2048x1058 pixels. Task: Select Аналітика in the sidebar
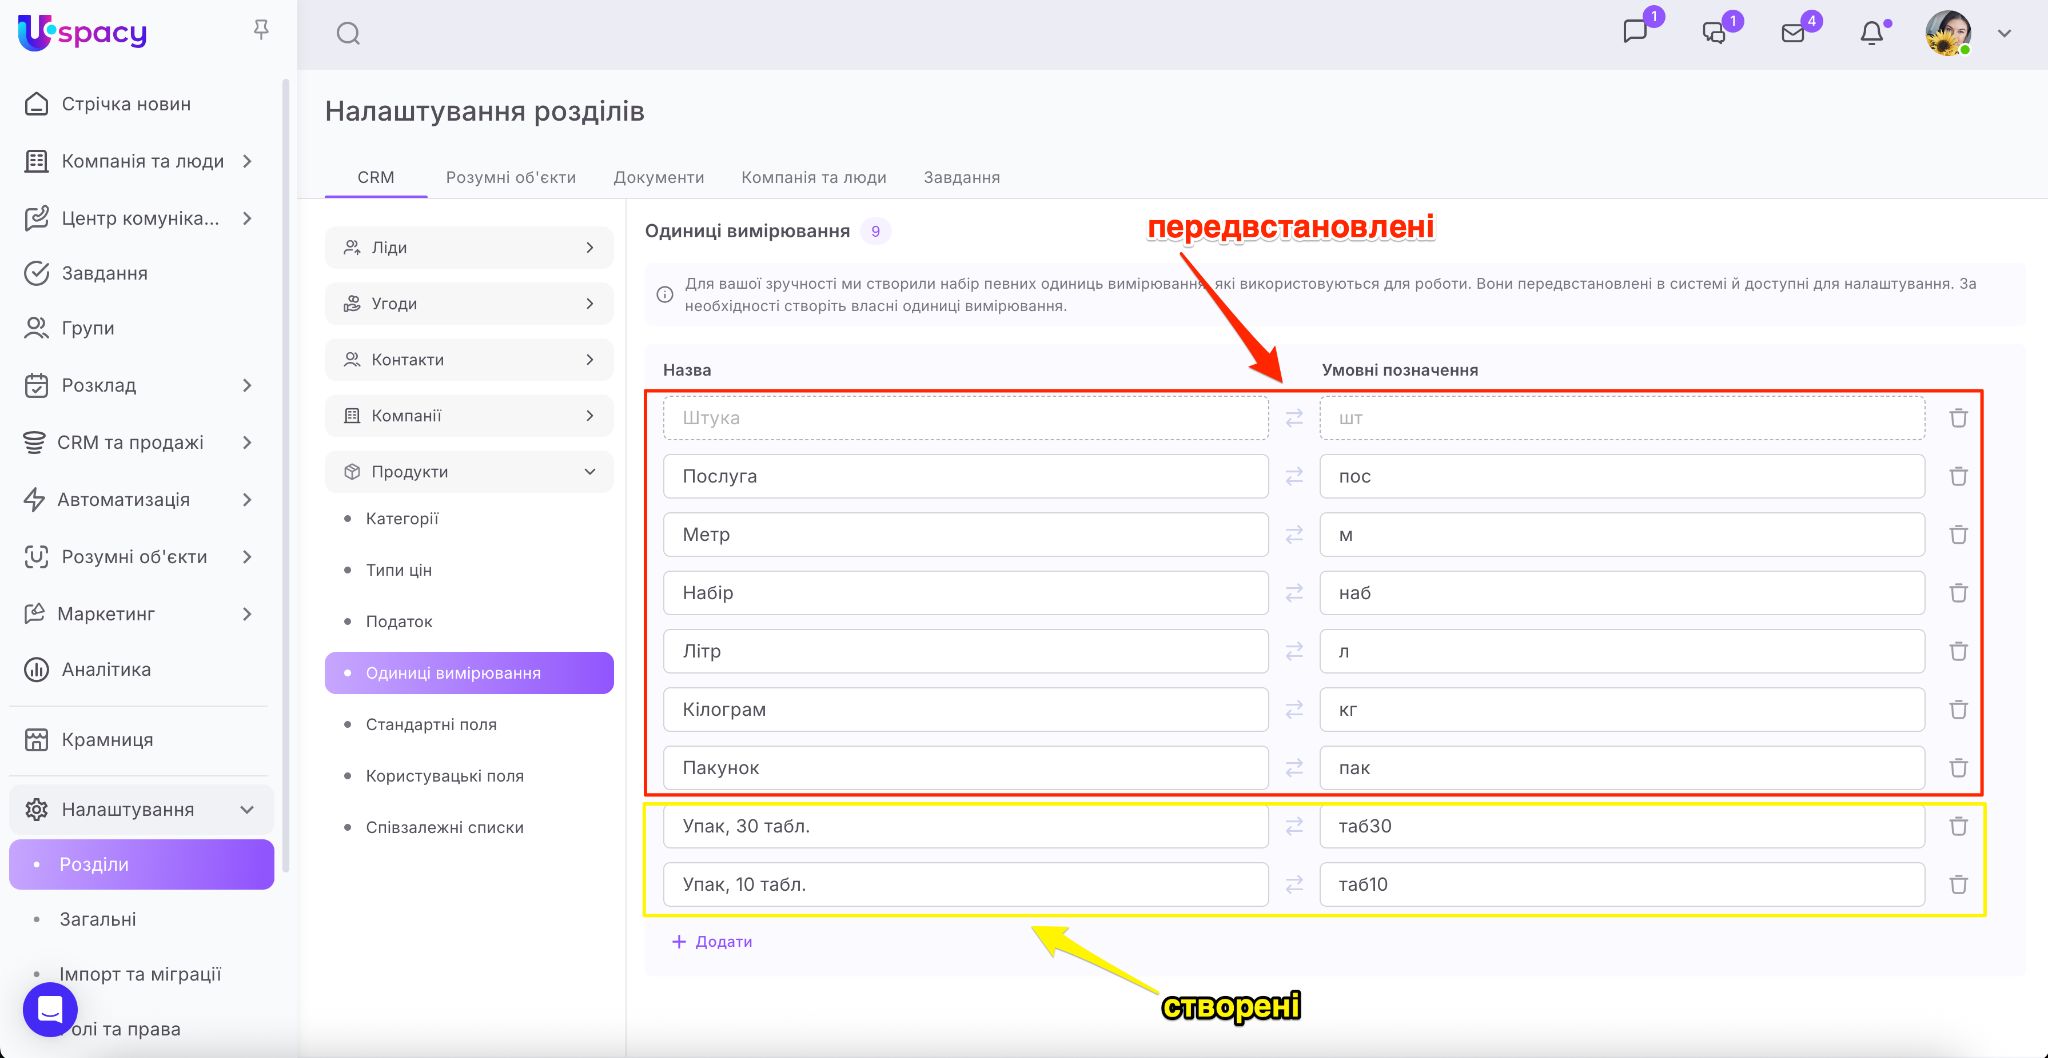click(106, 670)
